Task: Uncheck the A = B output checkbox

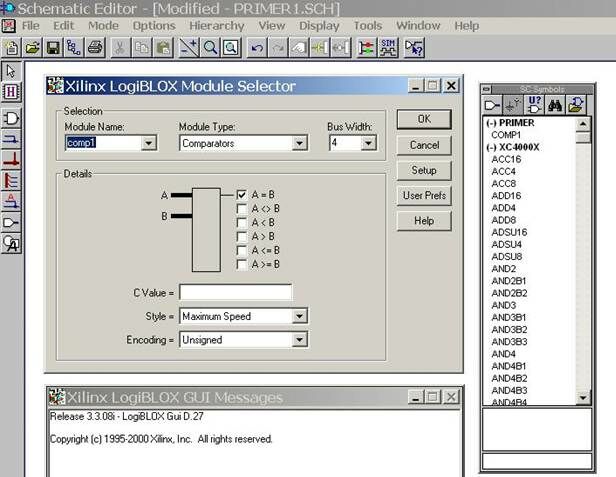Action: click(x=242, y=194)
